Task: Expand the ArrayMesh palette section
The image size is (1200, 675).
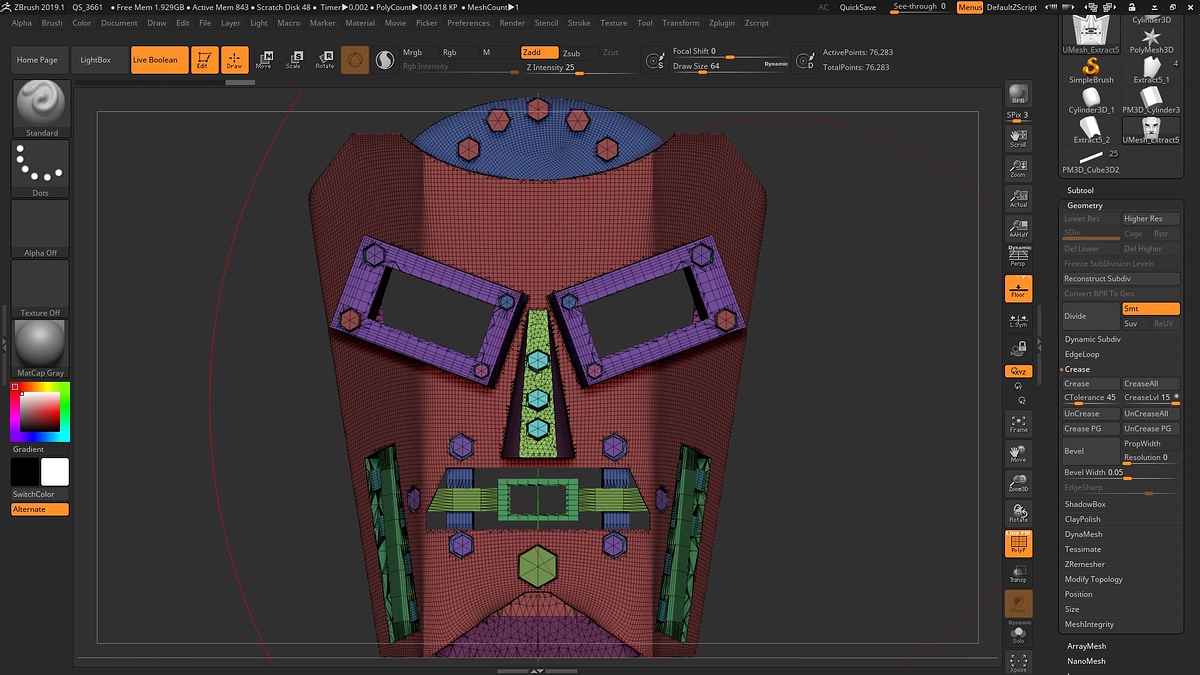Action: [1087, 646]
